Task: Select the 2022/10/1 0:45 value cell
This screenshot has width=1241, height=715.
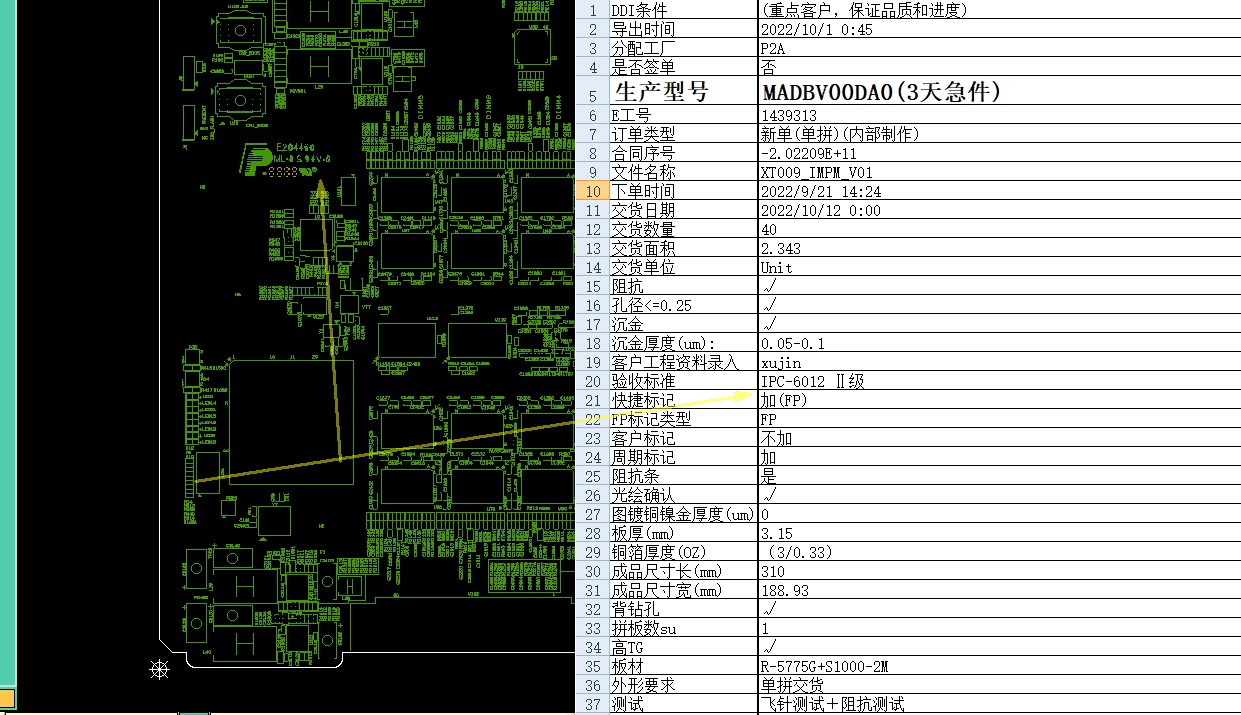Action: coord(999,29)
